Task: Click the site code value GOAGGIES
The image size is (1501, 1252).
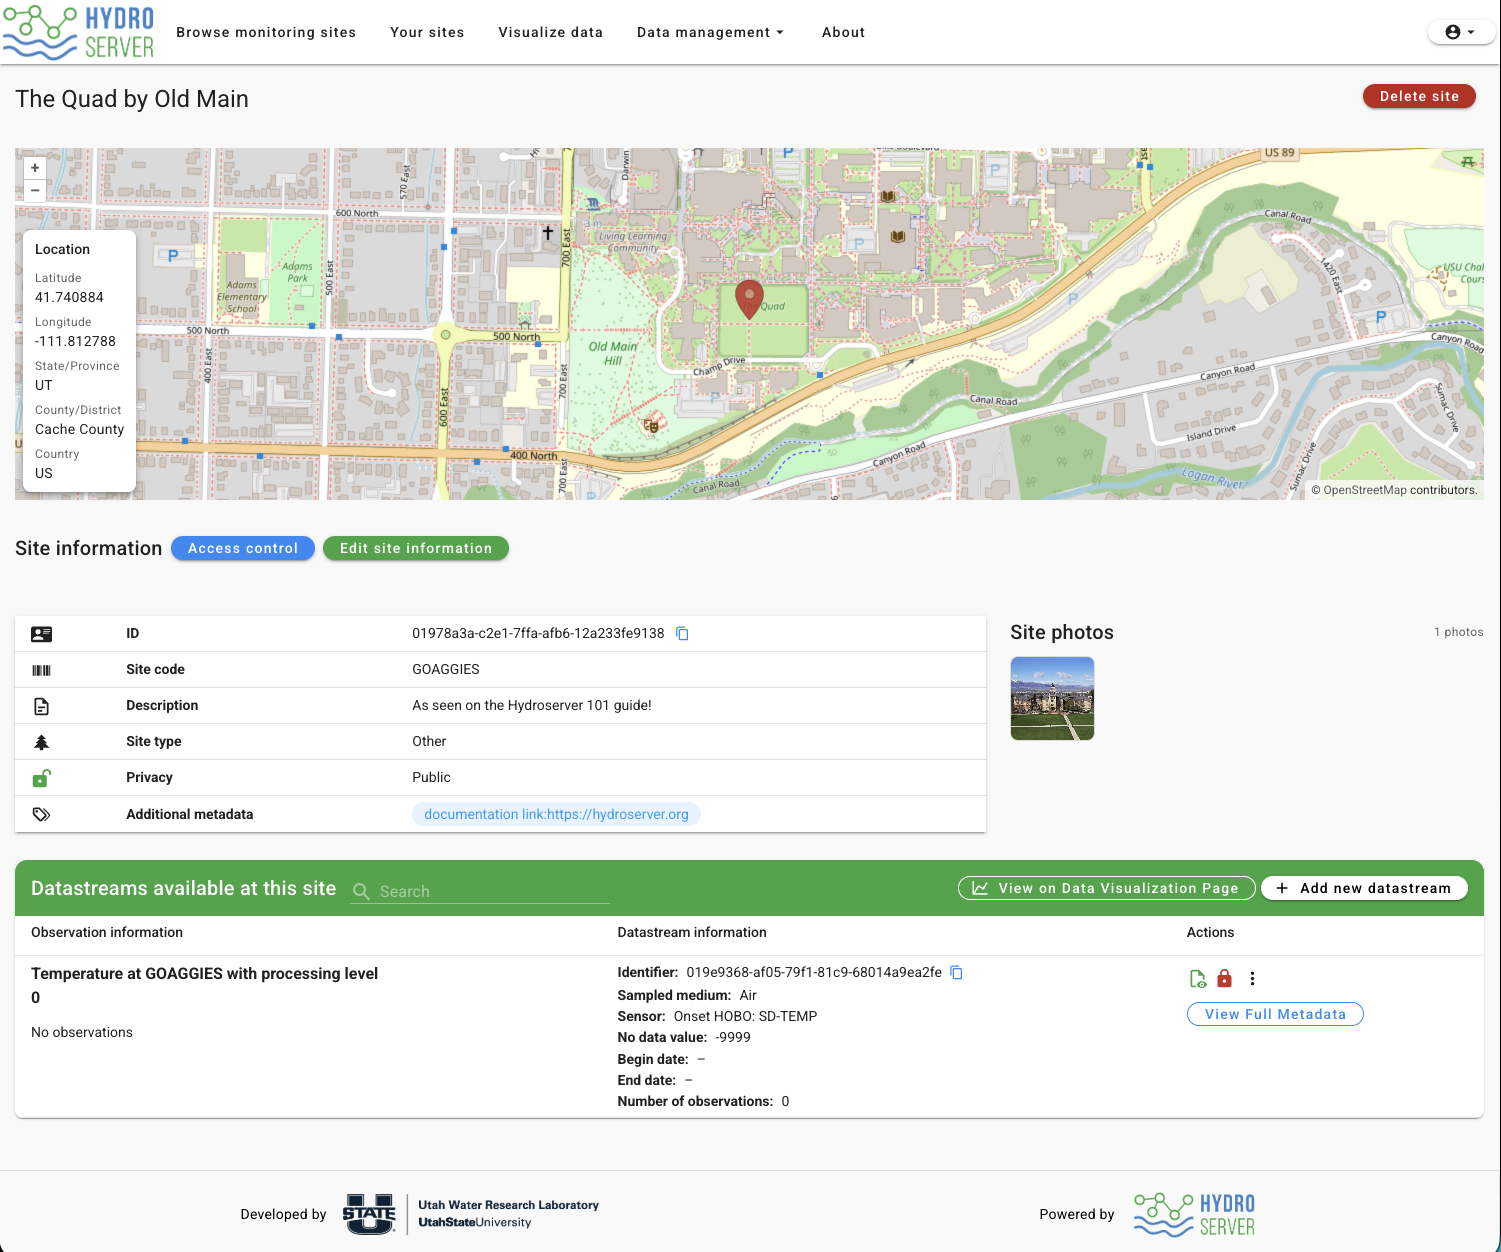Action: (446, 669)
